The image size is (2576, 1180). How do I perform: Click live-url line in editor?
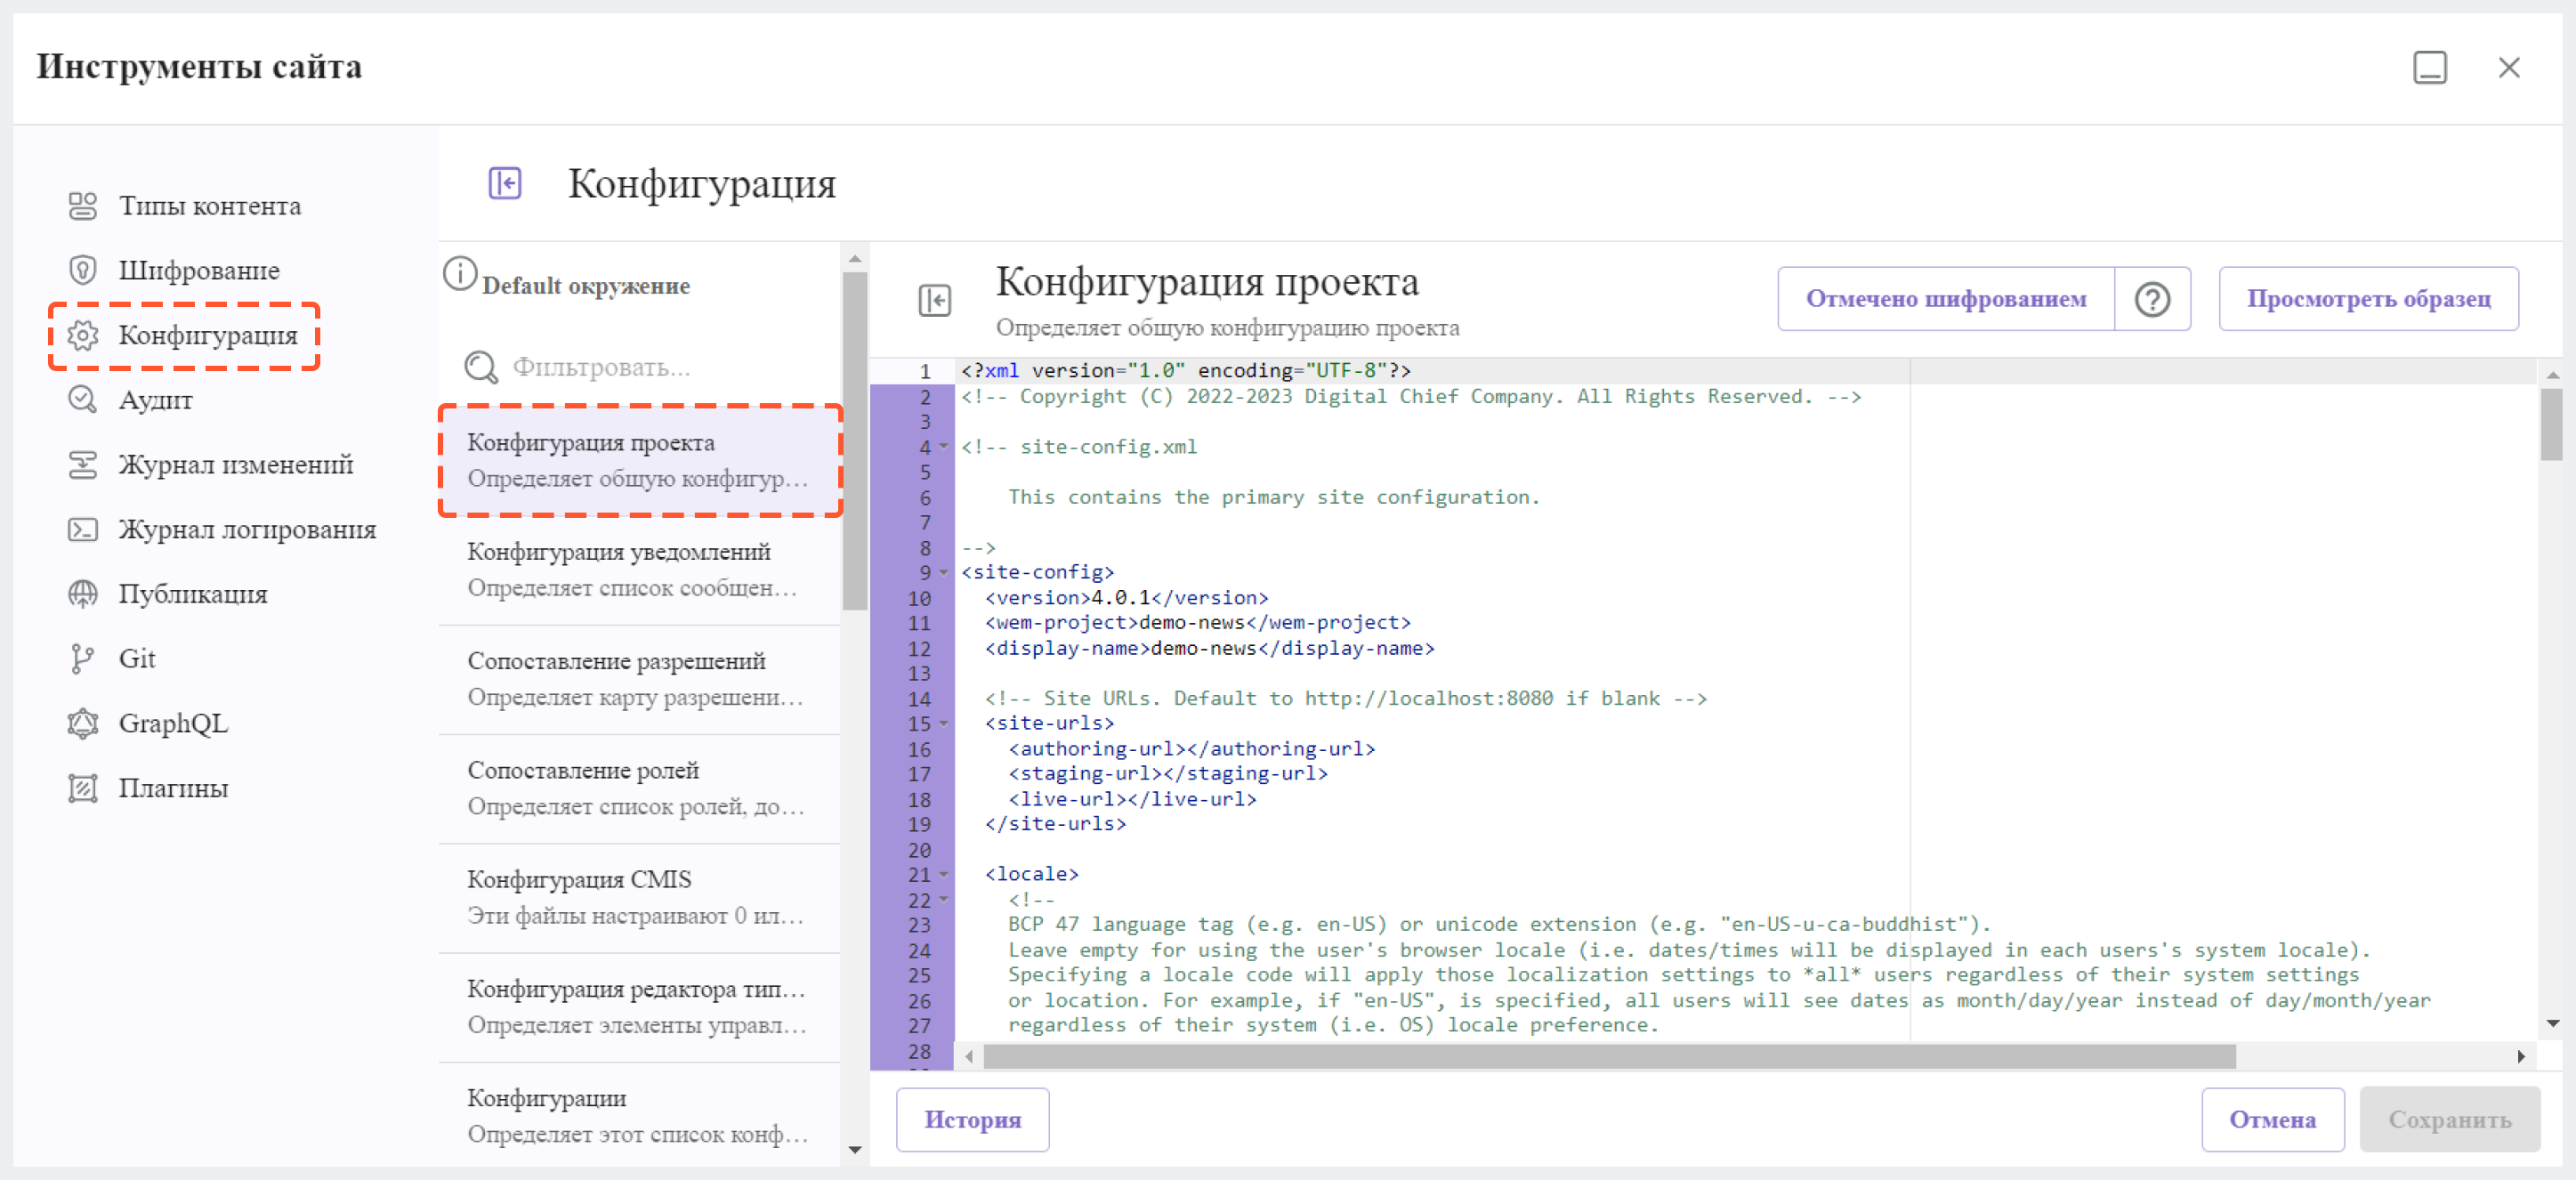coord(1131,800)
